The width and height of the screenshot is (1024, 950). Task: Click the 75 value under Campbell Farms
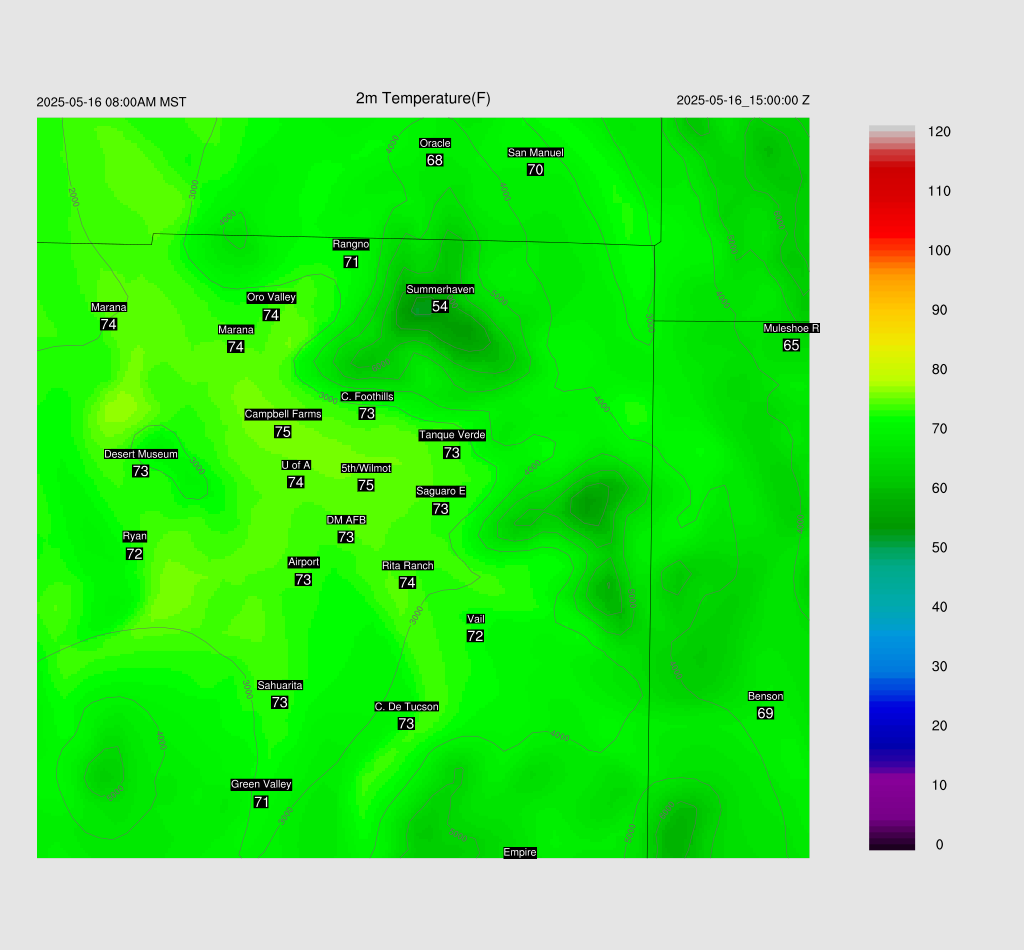tap(283, 432)
